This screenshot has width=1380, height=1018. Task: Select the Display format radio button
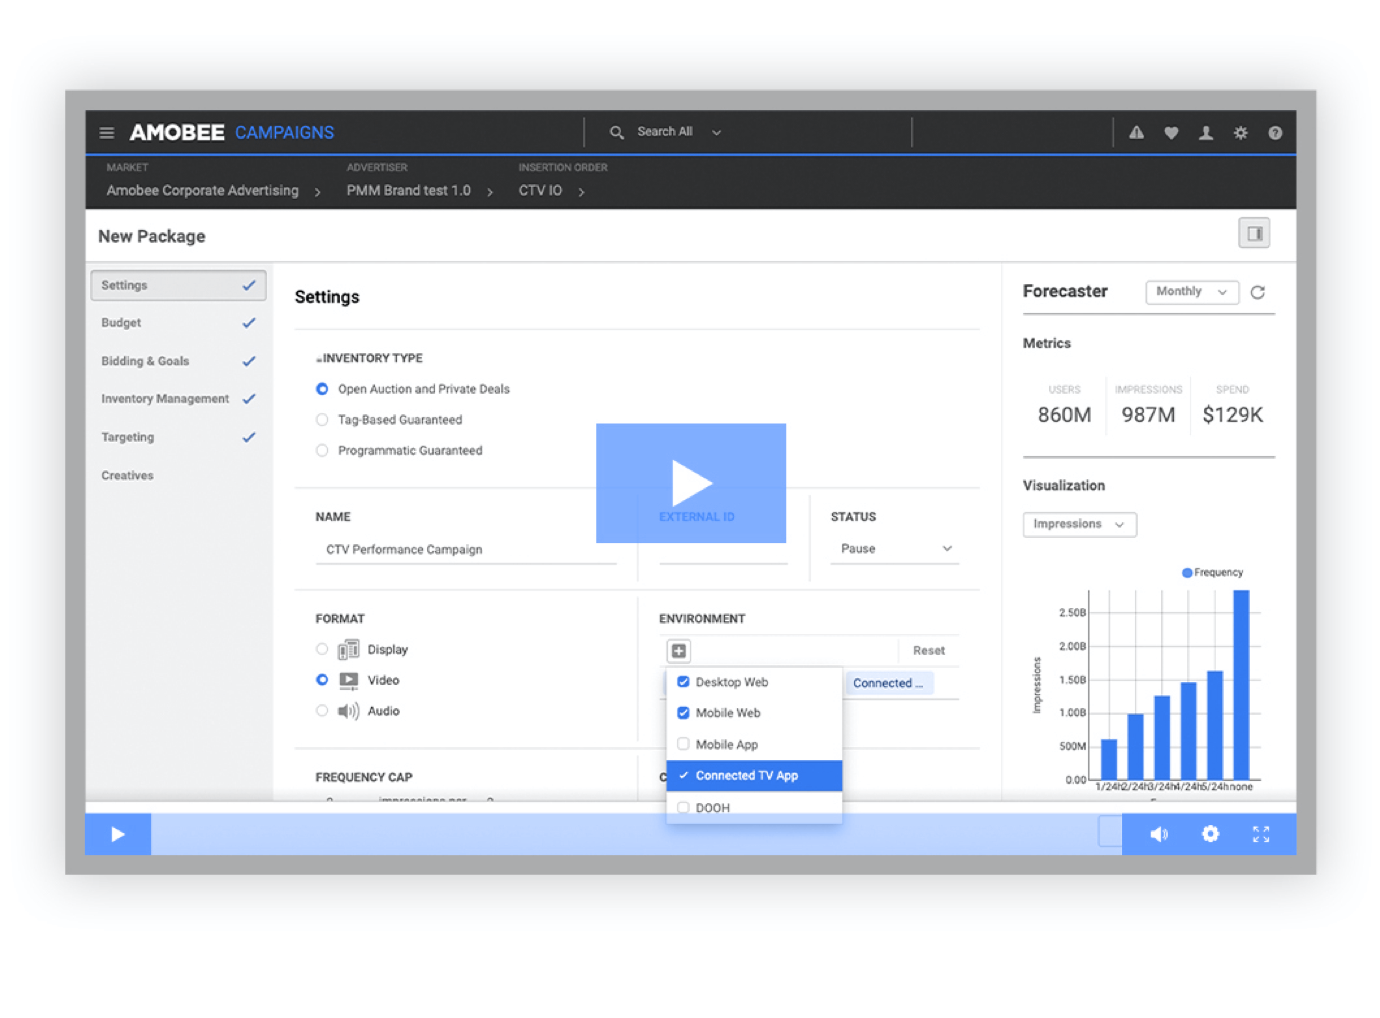pos(322,649)
